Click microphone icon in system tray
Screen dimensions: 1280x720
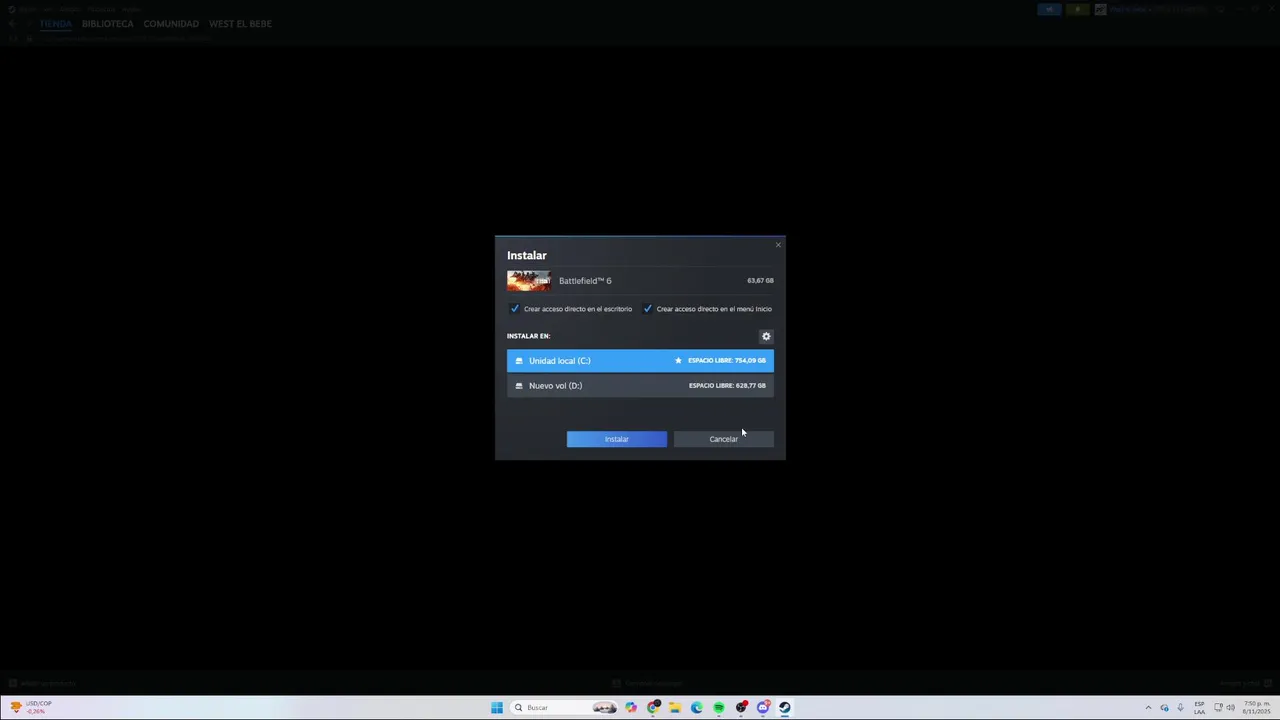1180,707
